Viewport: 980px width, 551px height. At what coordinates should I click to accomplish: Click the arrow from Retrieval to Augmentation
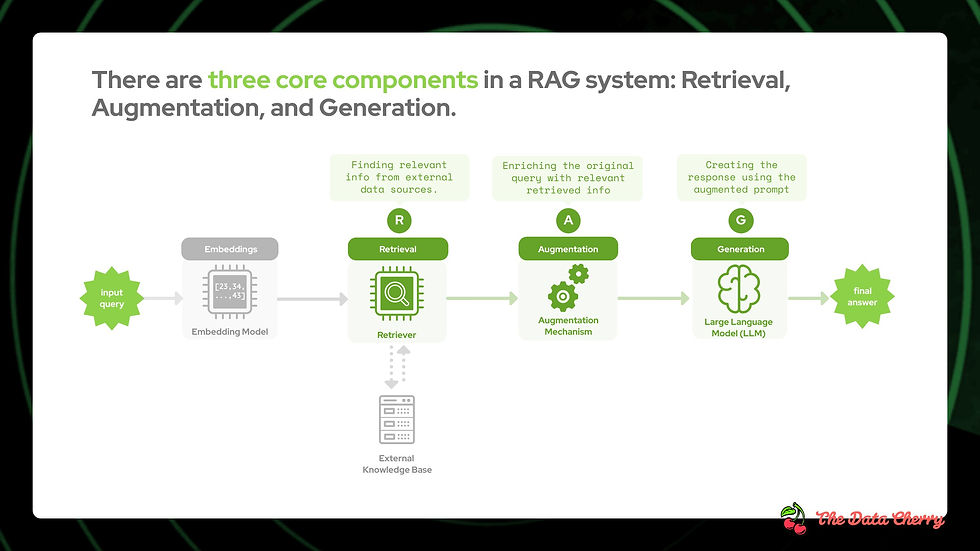(x=482, y=299)
